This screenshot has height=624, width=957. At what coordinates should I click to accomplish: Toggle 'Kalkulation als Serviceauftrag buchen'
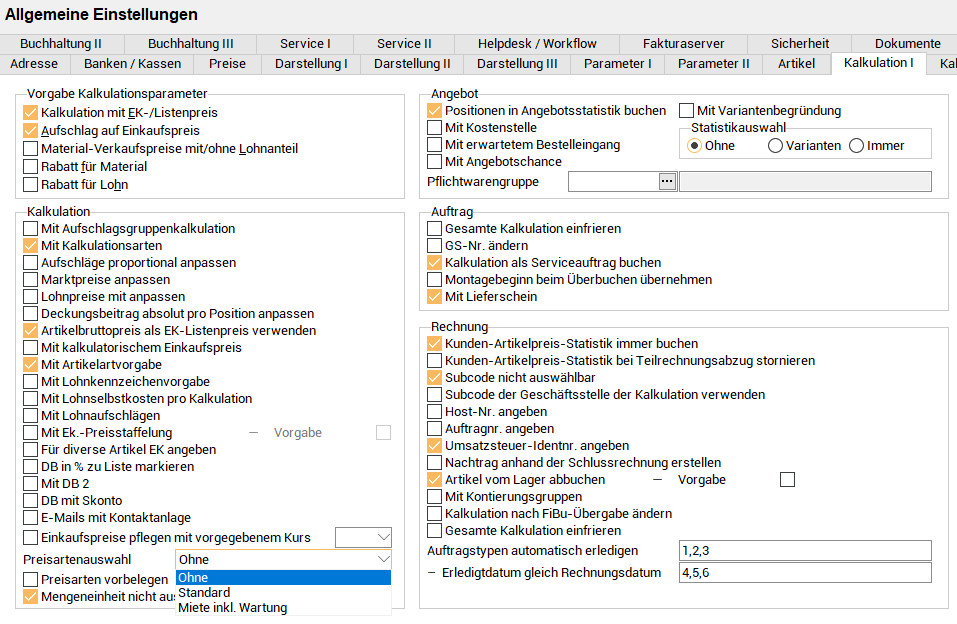[435, 263]
